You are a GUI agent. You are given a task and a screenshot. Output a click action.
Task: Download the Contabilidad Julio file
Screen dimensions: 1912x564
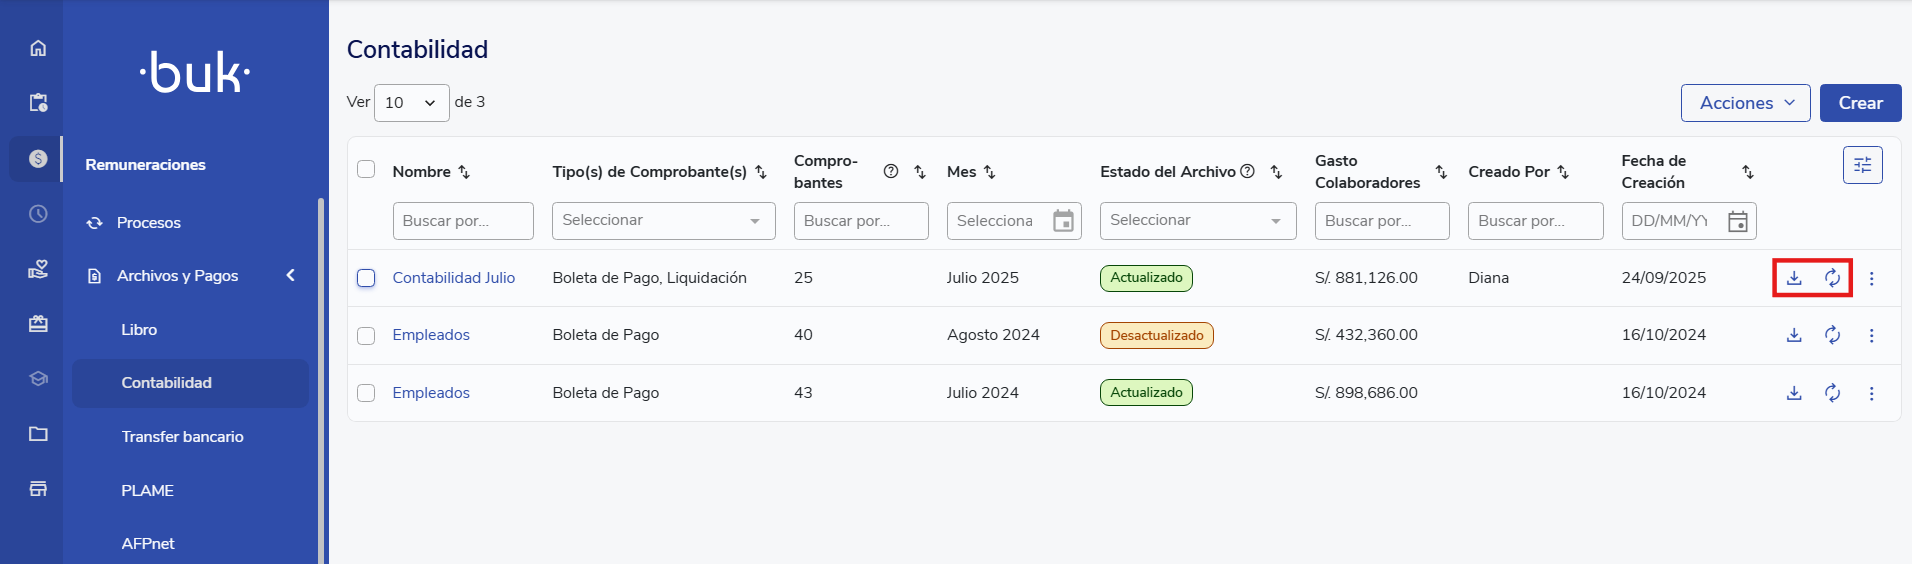pyautogui.click(x=1794, y=278)
